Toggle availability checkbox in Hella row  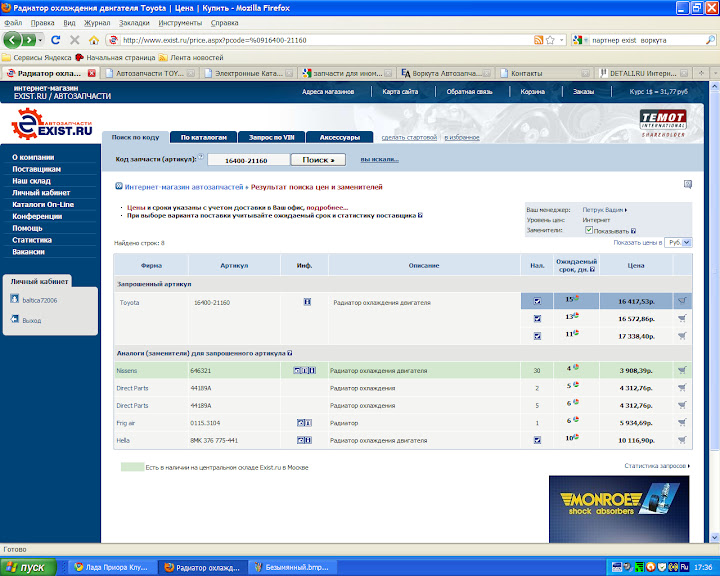[537, 440]
